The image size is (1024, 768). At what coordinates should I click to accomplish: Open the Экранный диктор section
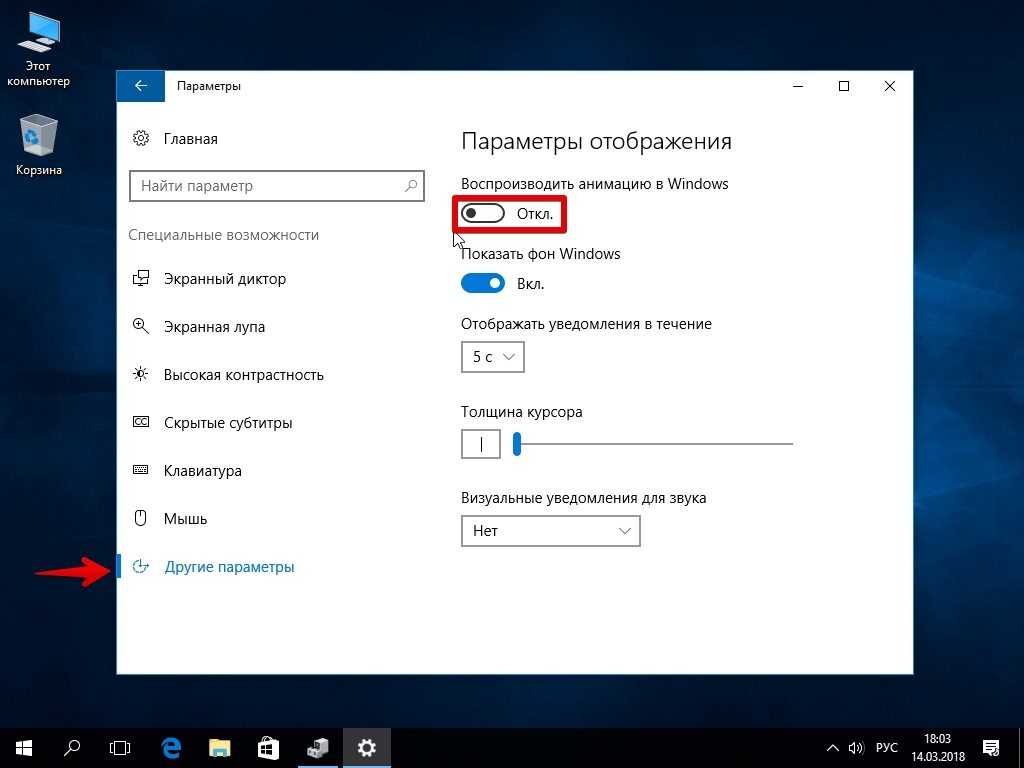pyautogui.click(x=225, y=279)
